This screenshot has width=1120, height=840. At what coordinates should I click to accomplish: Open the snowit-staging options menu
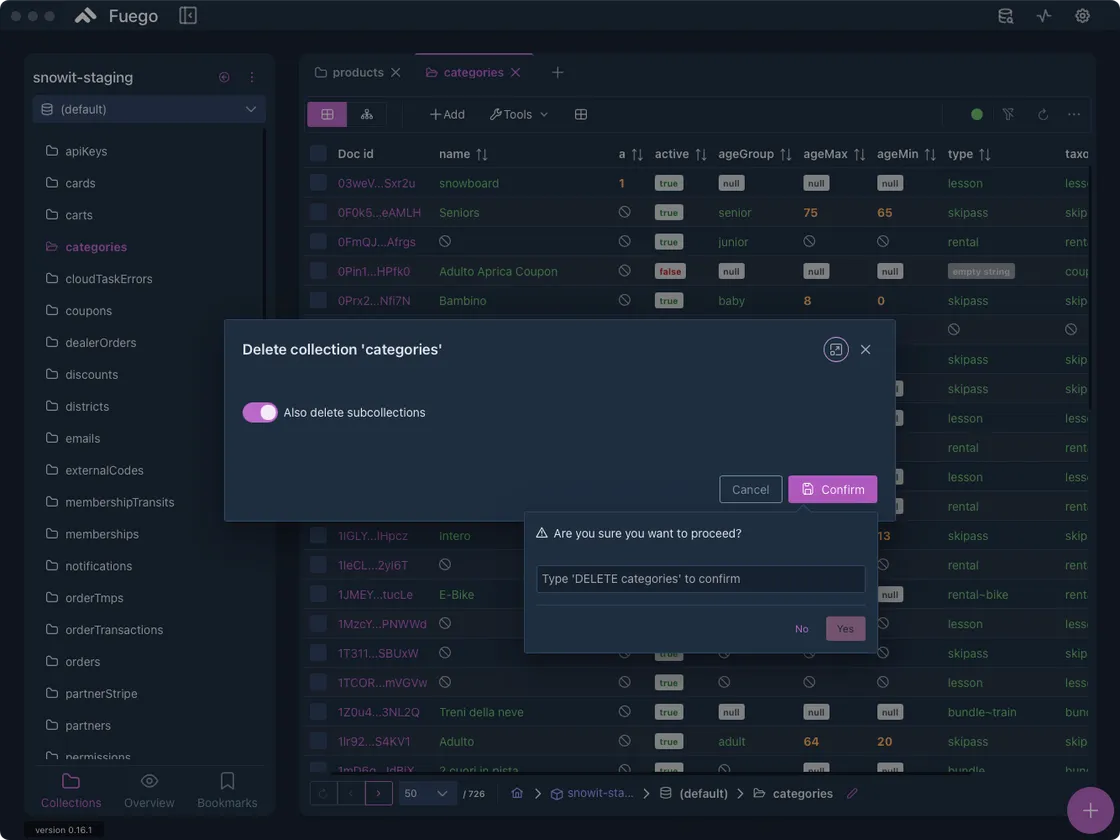(251, 77)
